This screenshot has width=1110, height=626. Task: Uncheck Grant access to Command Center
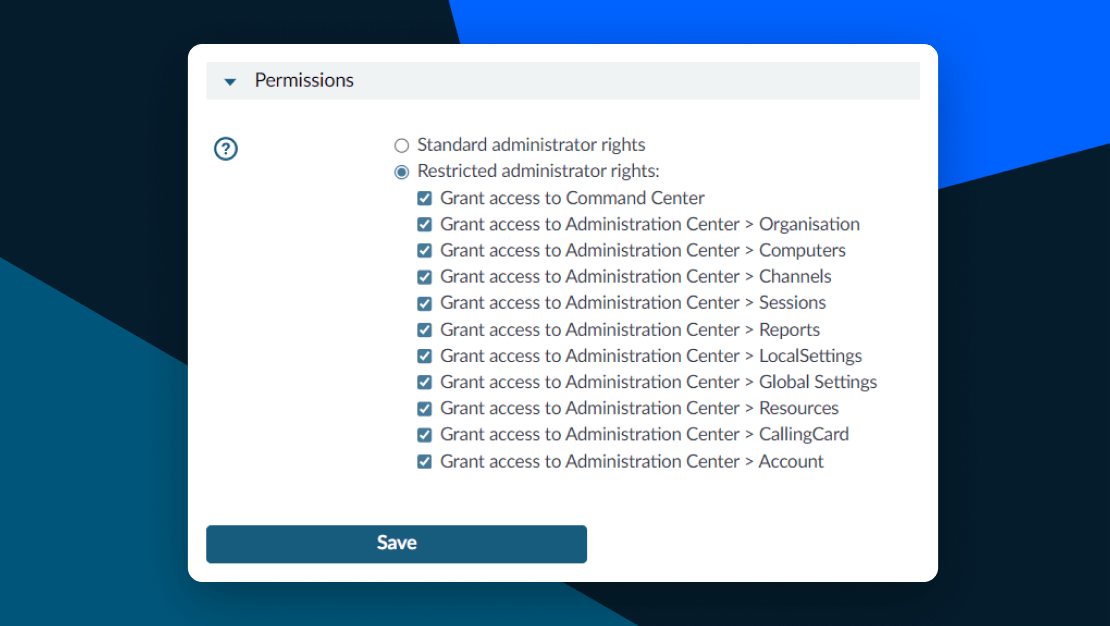tap(424, 198)
